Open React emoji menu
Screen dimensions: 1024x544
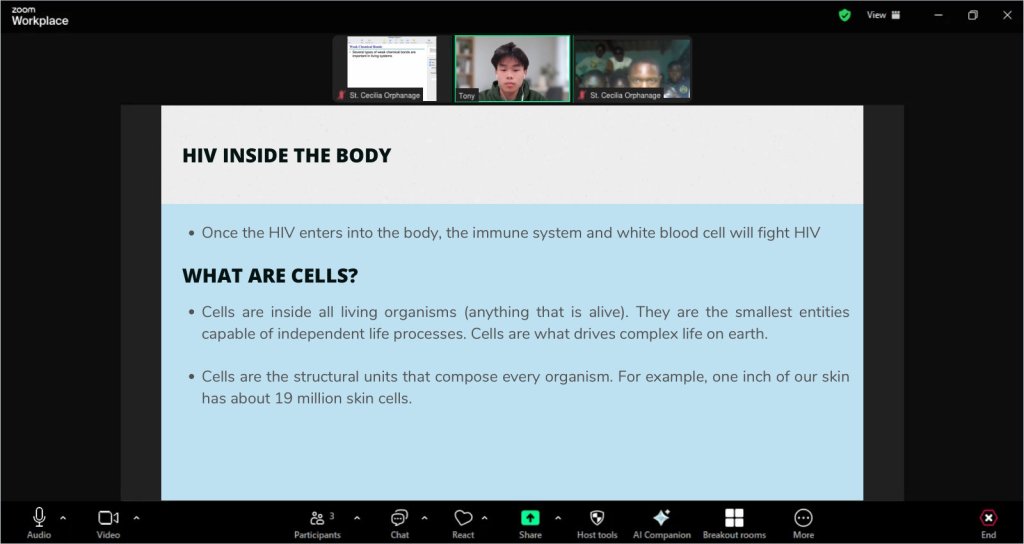(x=463, y=524)
